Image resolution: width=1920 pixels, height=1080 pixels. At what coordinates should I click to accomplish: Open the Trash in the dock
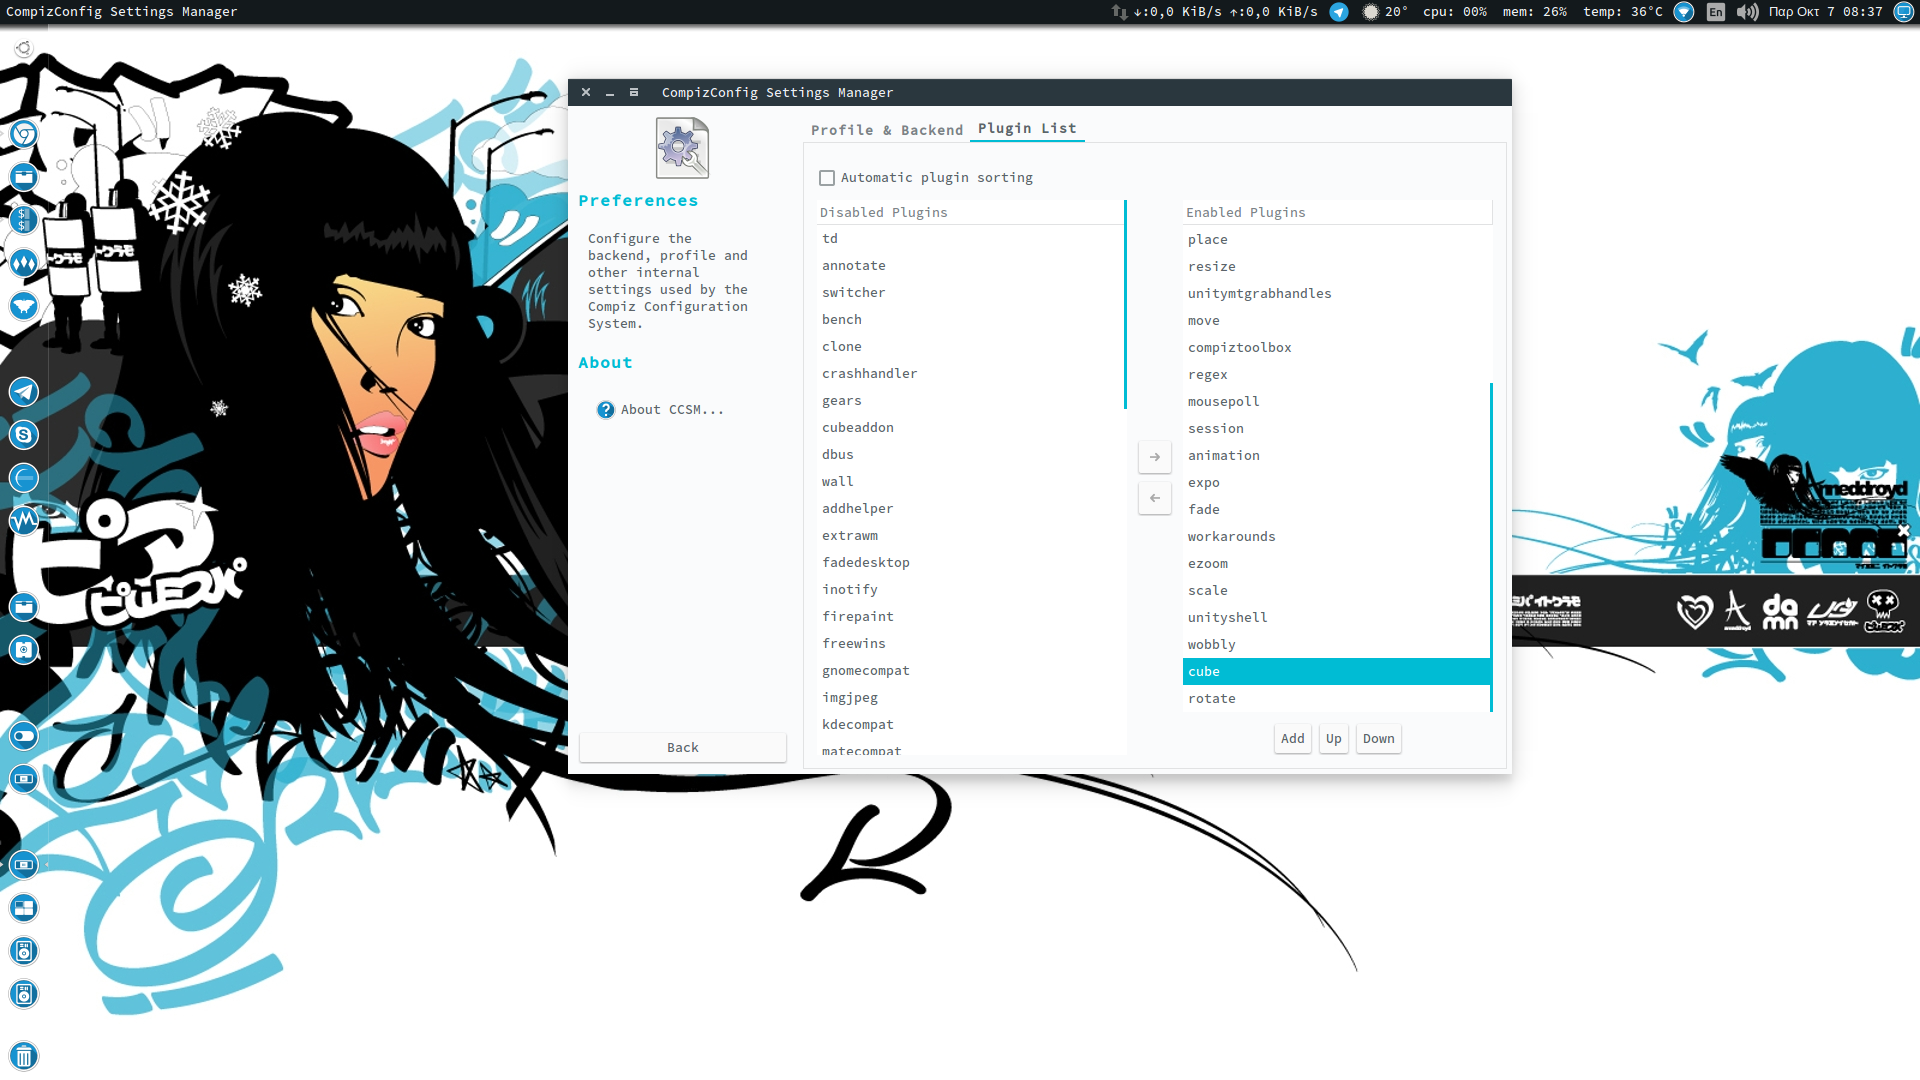coord(24,1056)
